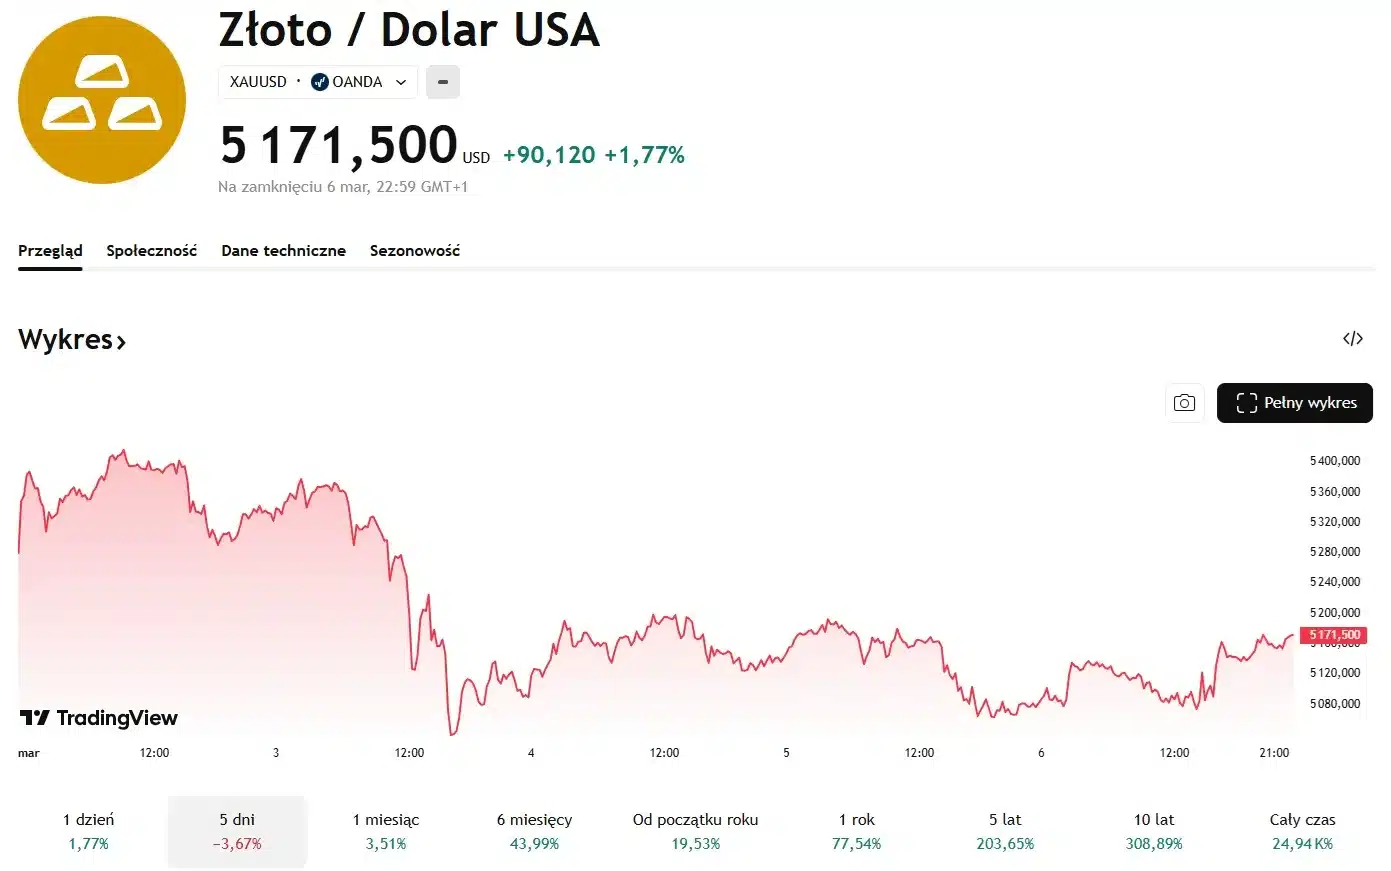The width and height of the screenshot is (1391, 871).
Task: Select Od początku roku range
Action: [695, 831]
